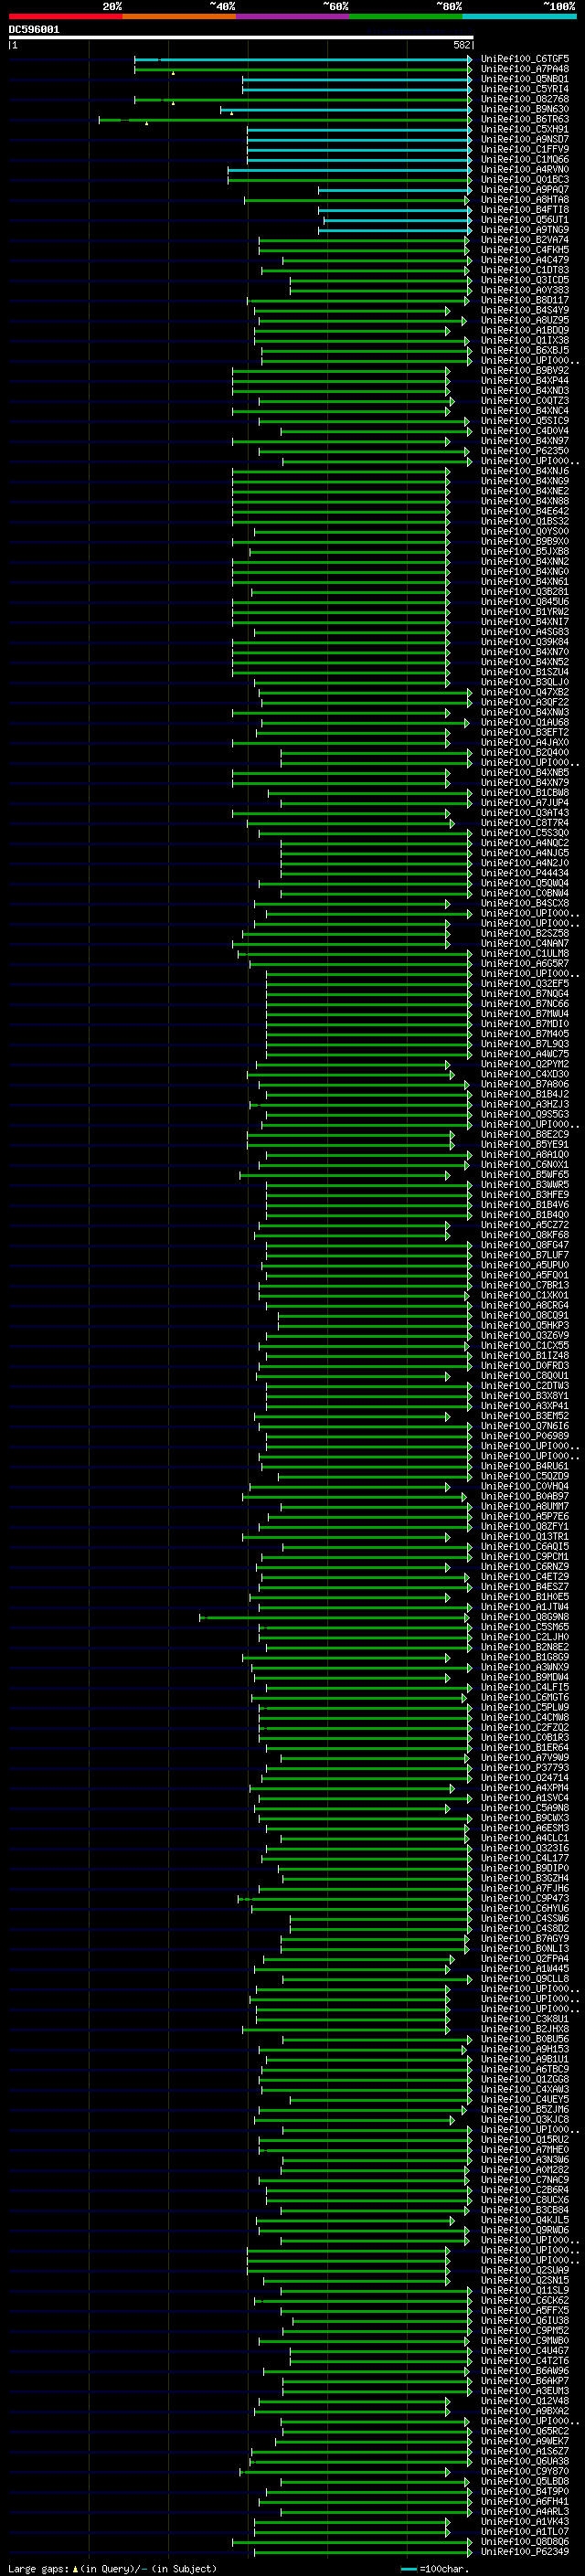Click the Large gaps legend text
The image size is (585, 2576).
112,2568
